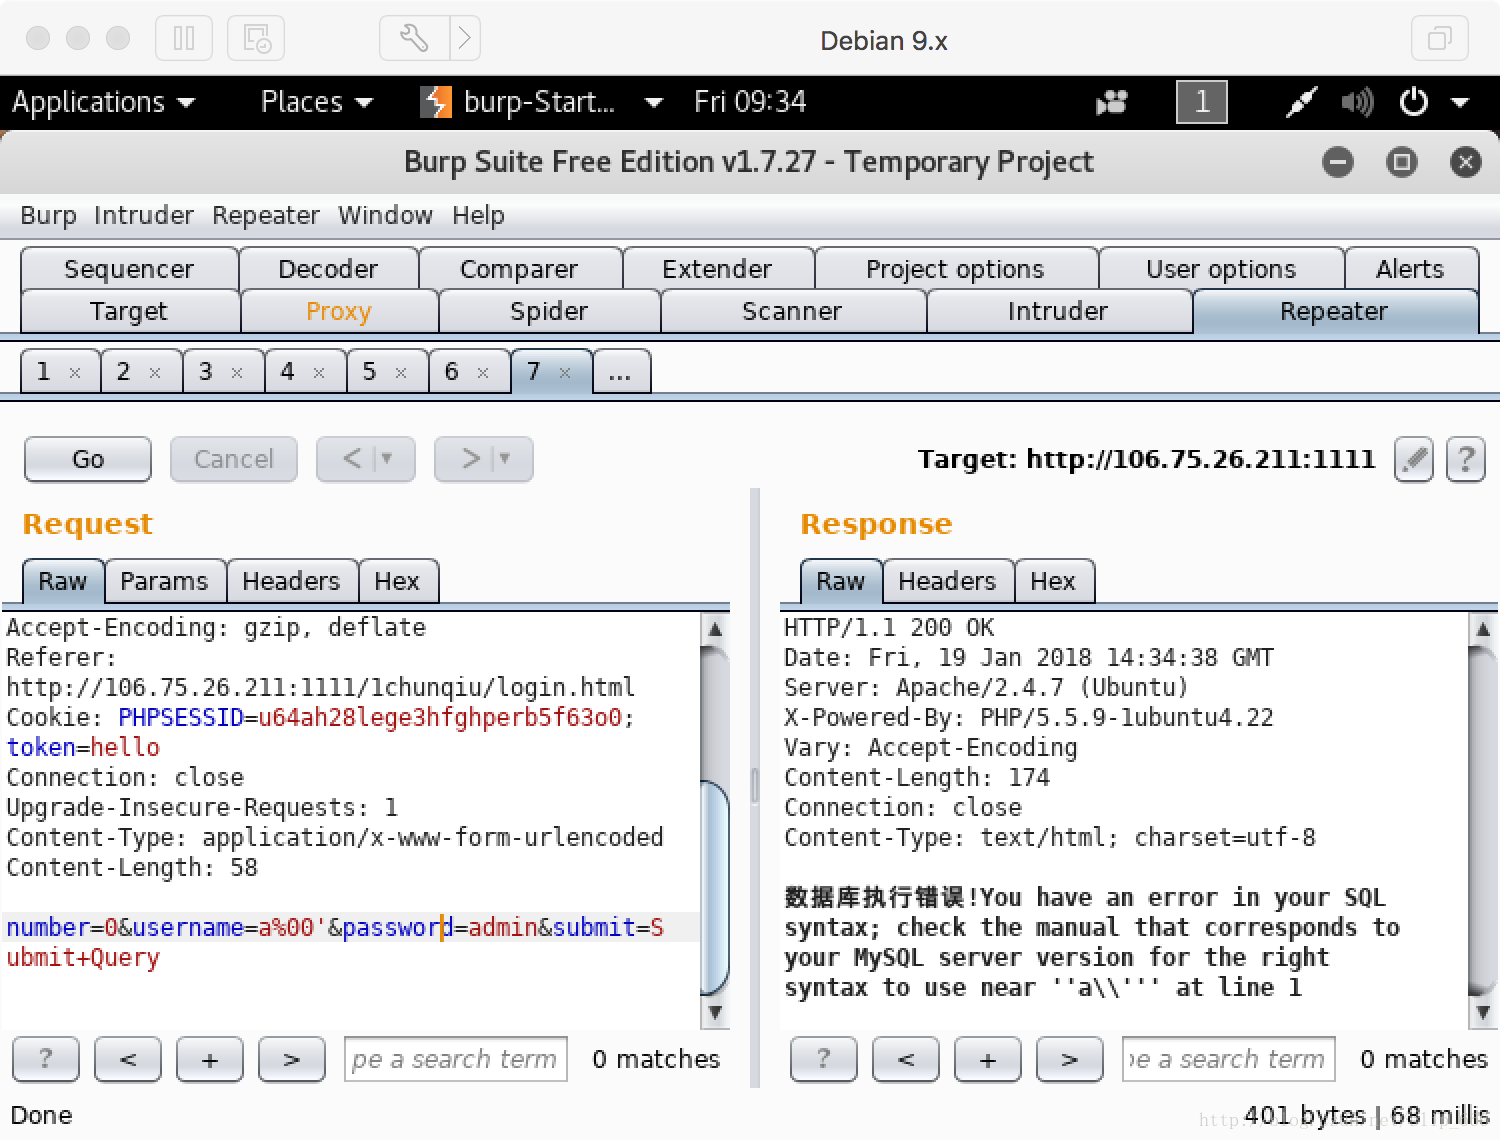Click the recording camera icon in top bar
The image size is (1500, 1140).
pyautogui.click(x=1111, y=102)
